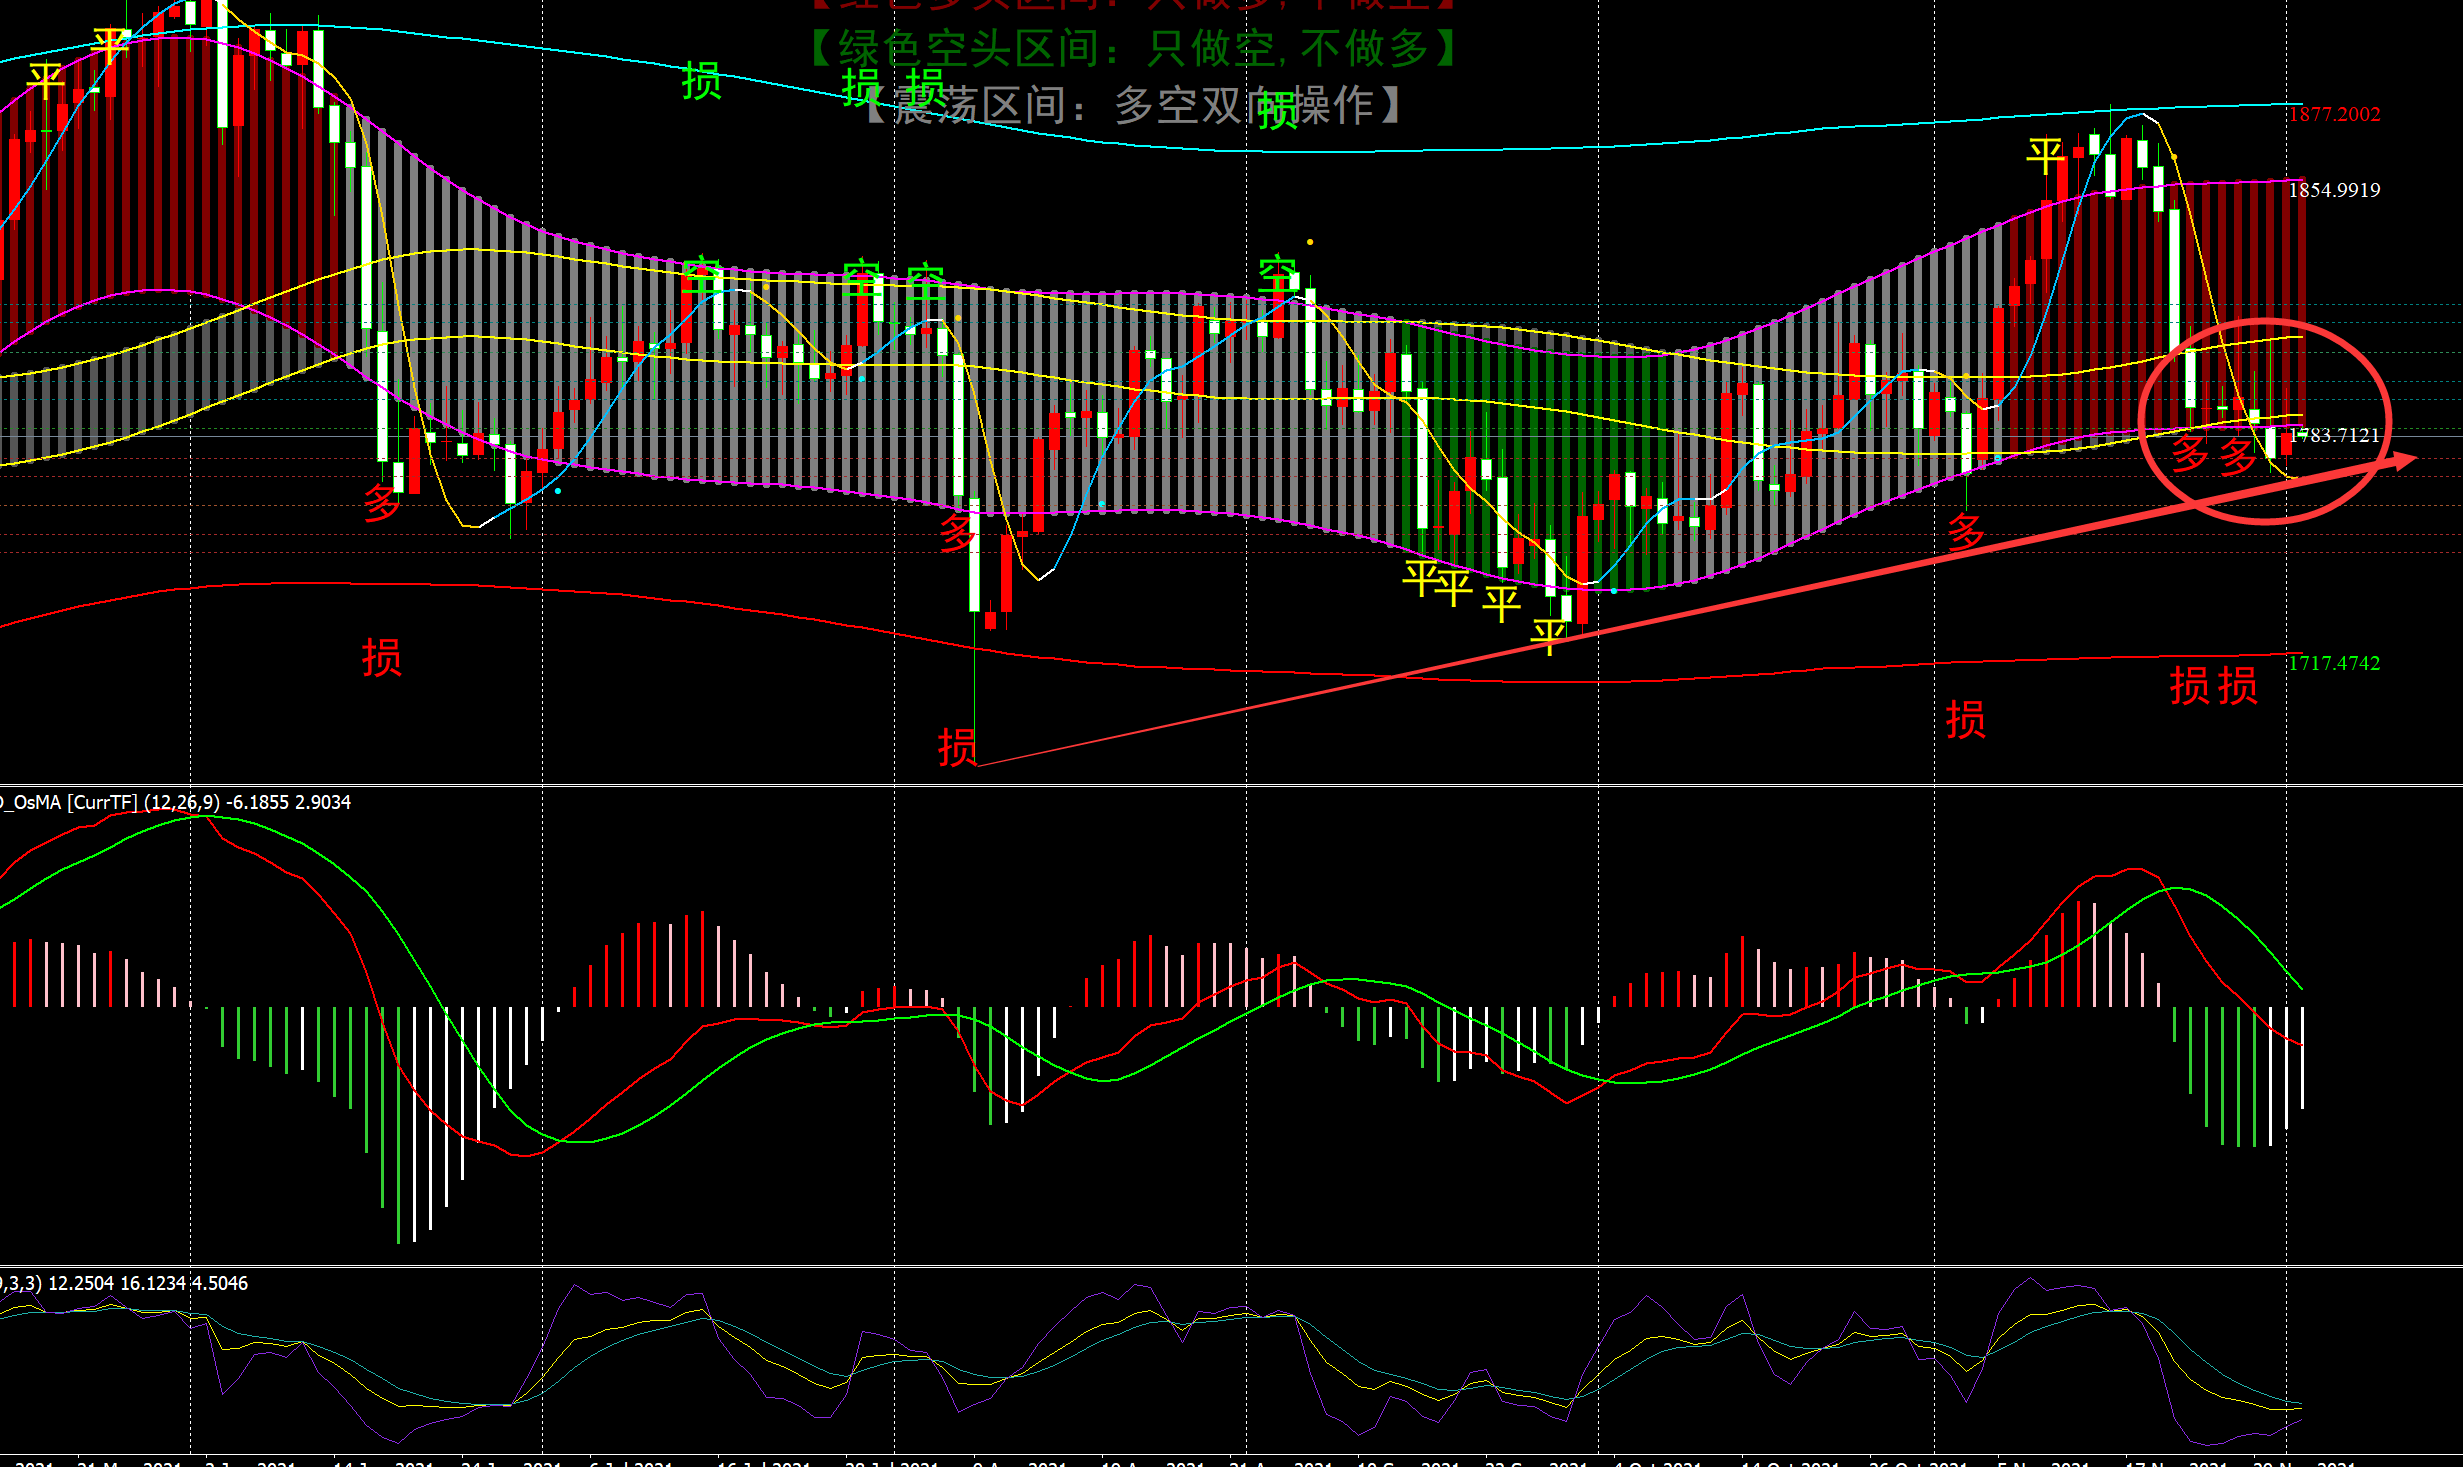
Task: Click the red 1877.2002 price label
Action: click(2334, 114)
